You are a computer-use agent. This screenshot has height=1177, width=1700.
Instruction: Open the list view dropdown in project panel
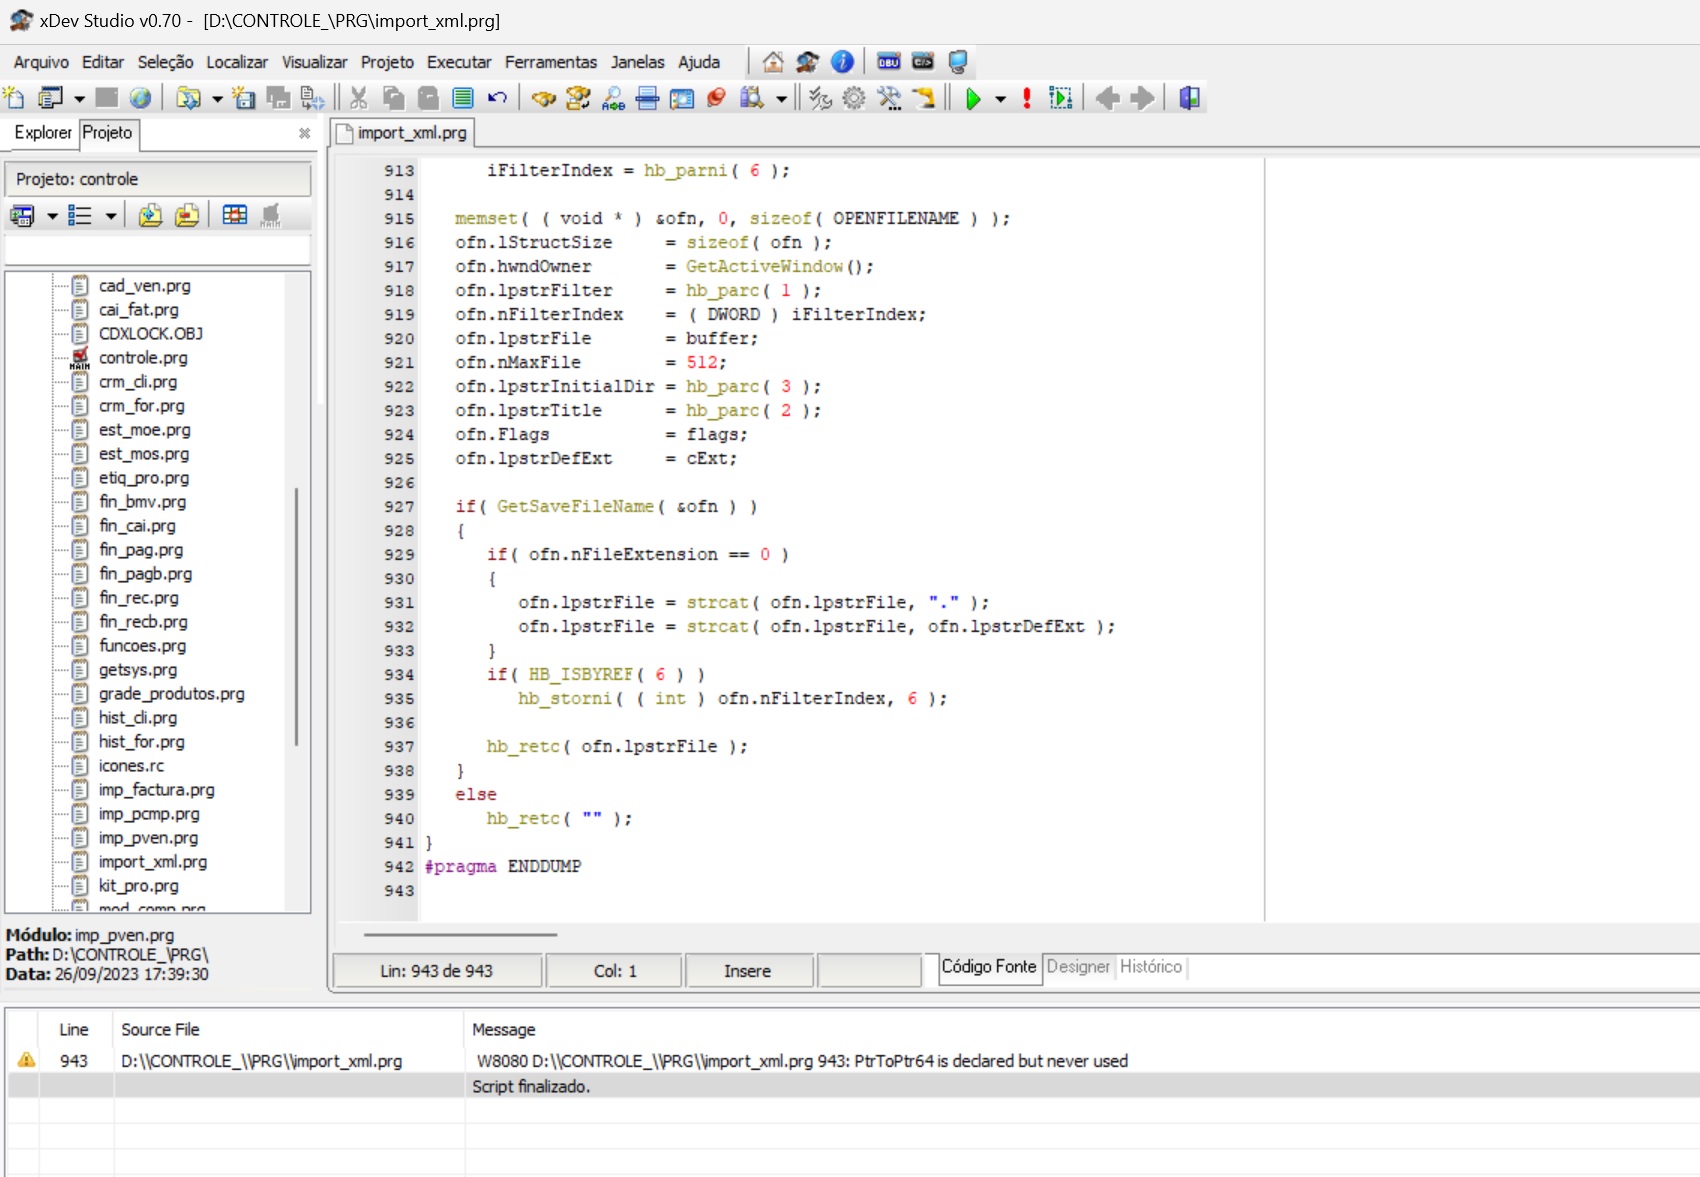pyautogui.click(x=110, y=216)
